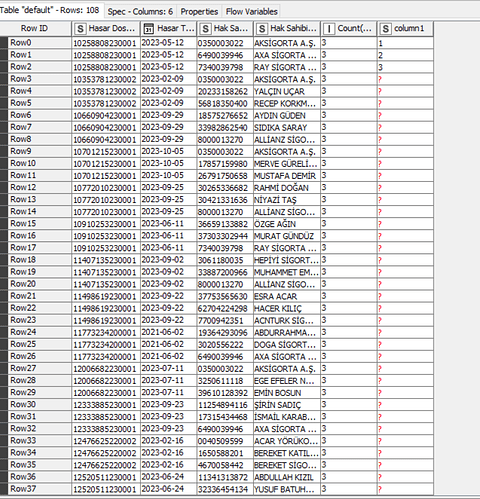Click EMİN BOSUN name cell
The height and width of the screenshot is (499, 480).
[287, 393]
